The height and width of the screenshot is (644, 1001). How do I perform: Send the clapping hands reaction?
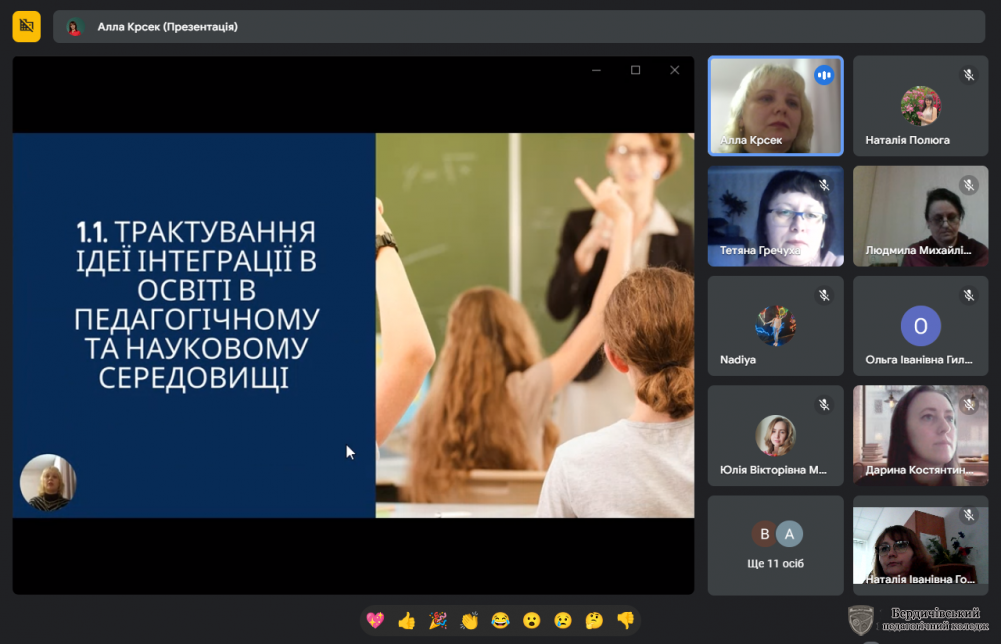pyautogui.click(x=469, y=620)
